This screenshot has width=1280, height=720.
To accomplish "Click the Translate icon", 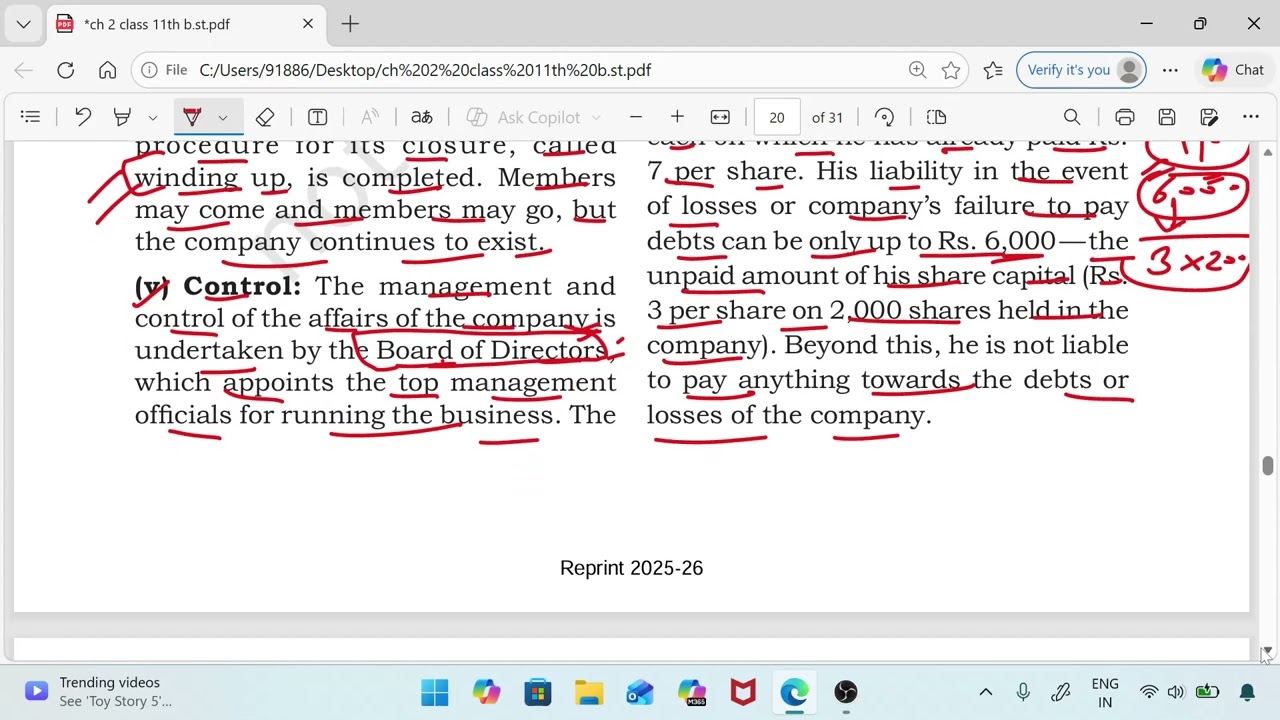I will click(x=422, y=117).
